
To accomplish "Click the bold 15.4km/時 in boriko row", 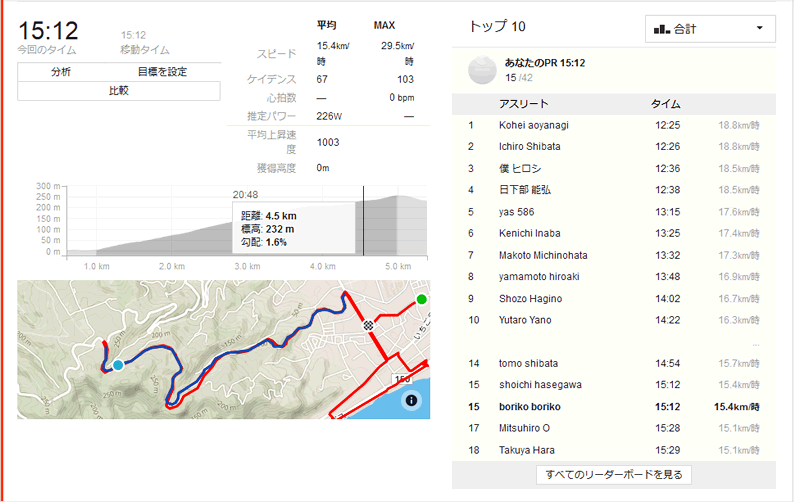I will pos(737,407).
